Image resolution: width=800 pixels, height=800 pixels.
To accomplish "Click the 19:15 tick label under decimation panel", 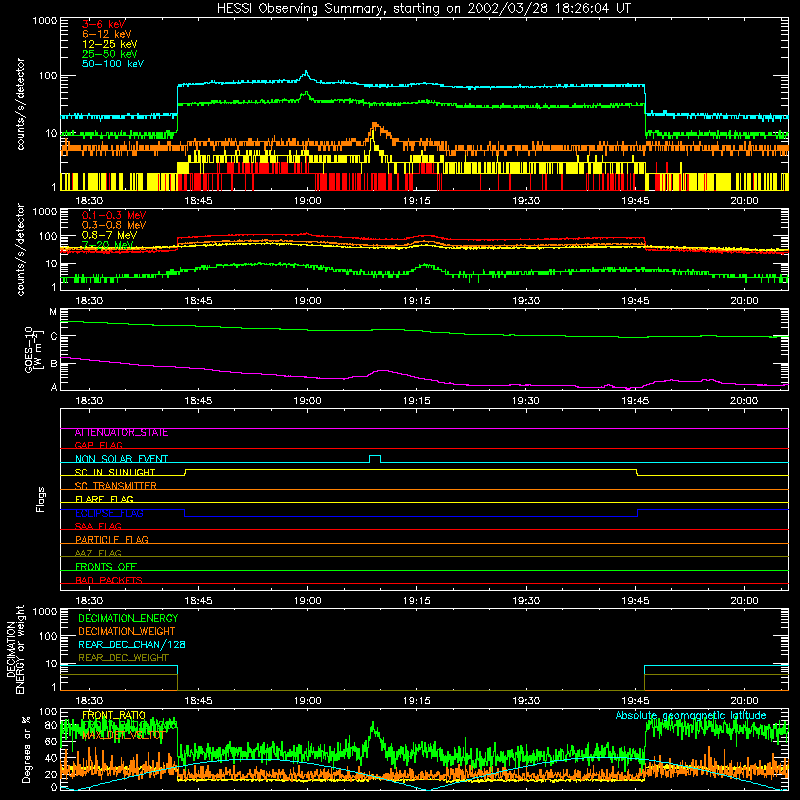I will 416,701.
